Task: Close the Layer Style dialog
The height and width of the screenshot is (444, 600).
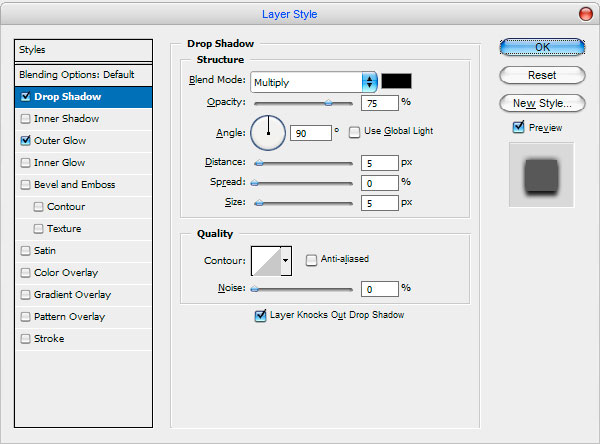Action: pyautogui.click(x=585, y=14)
